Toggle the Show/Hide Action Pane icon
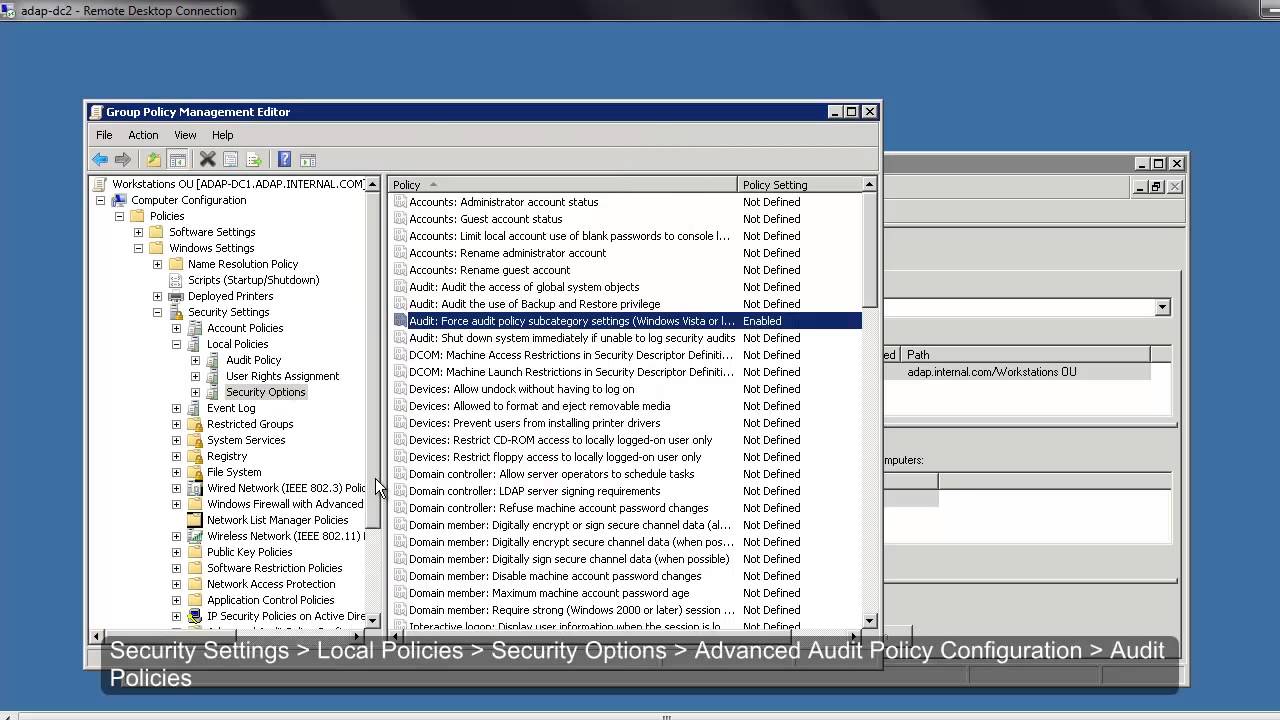This screenshot has width=1280, height=720. (x=308, y=160)
